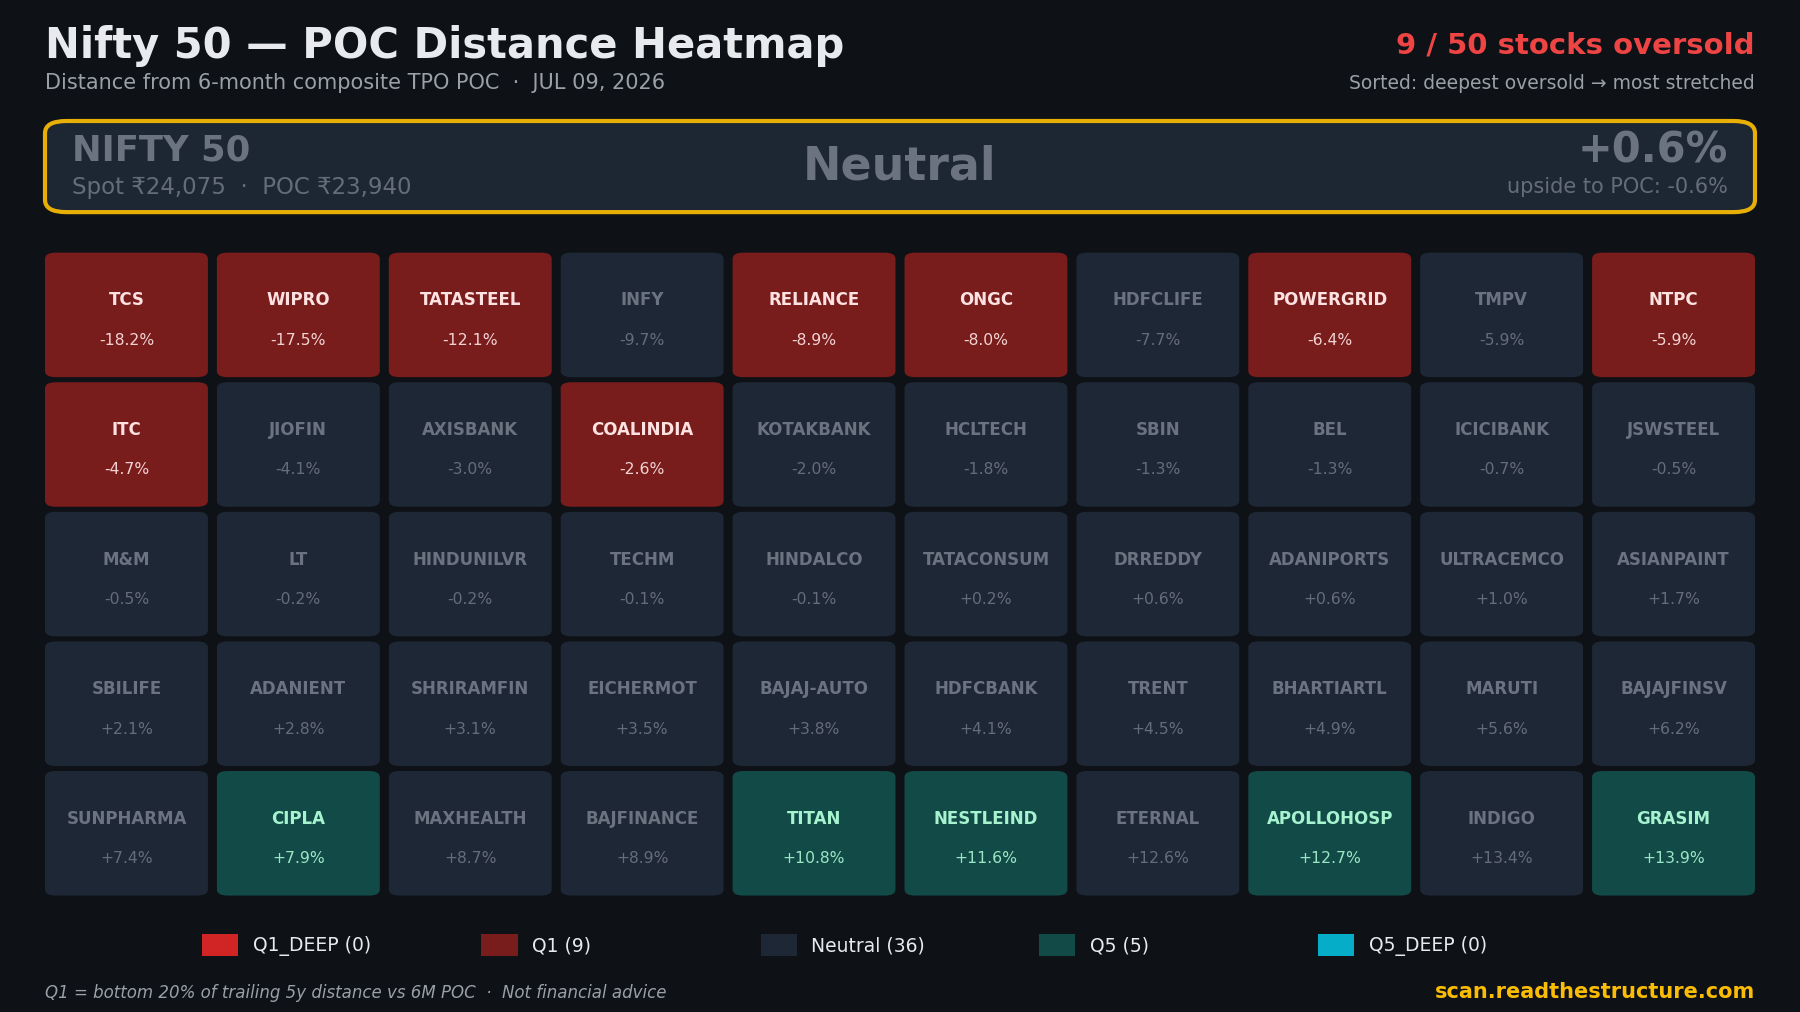Open the SUNPHARMA +7.4% tile
The image size is (1800, 1012).
tap(126, 833)
